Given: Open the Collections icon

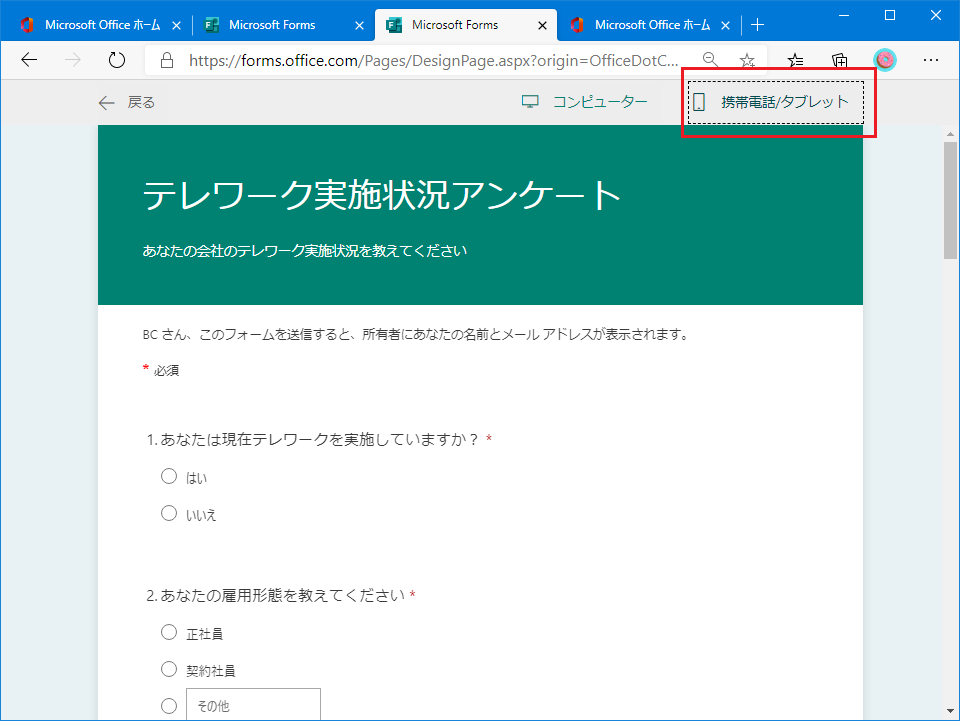Looking at the screenshot, I should click(x=840, y=60).
